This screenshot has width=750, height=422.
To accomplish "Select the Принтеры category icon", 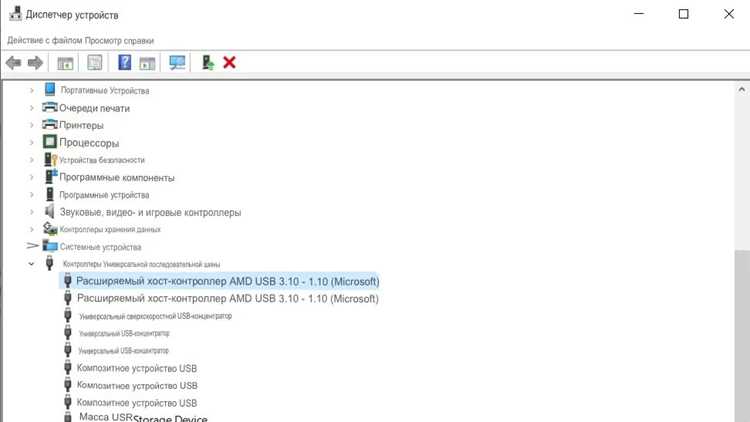I will (x=50, y=124).
